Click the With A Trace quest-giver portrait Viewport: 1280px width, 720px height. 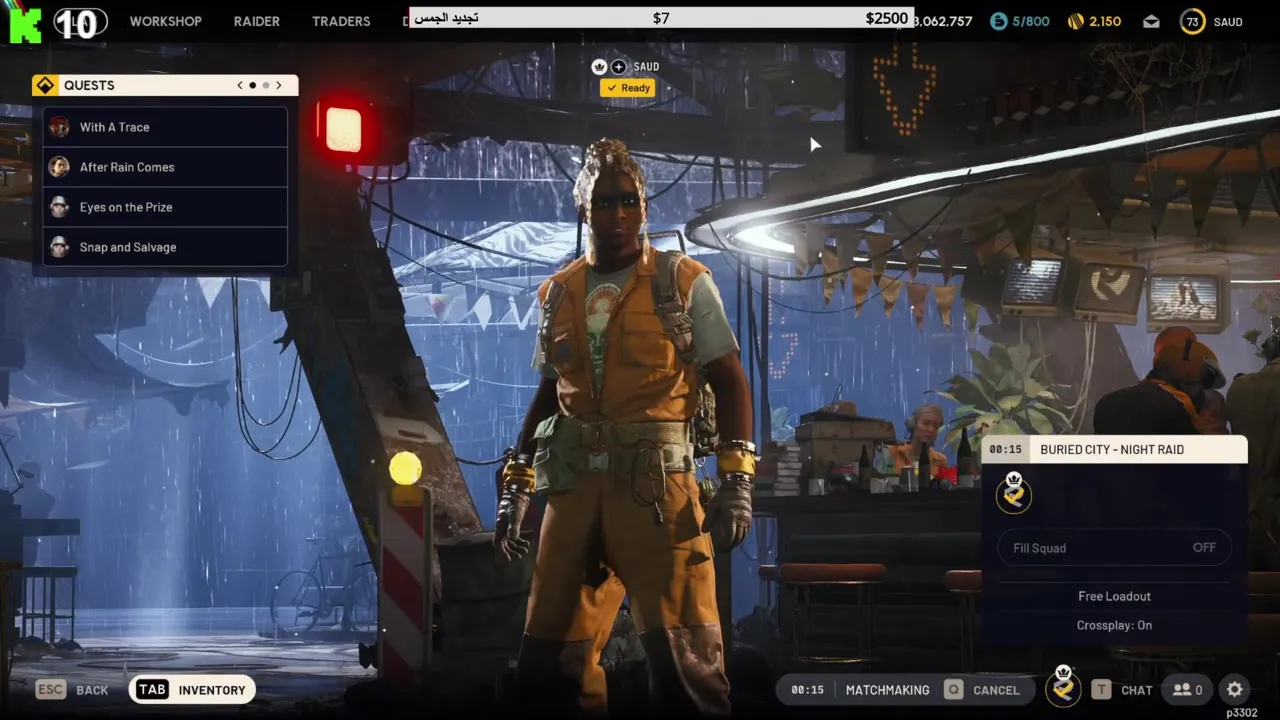[x=60, y=127]
